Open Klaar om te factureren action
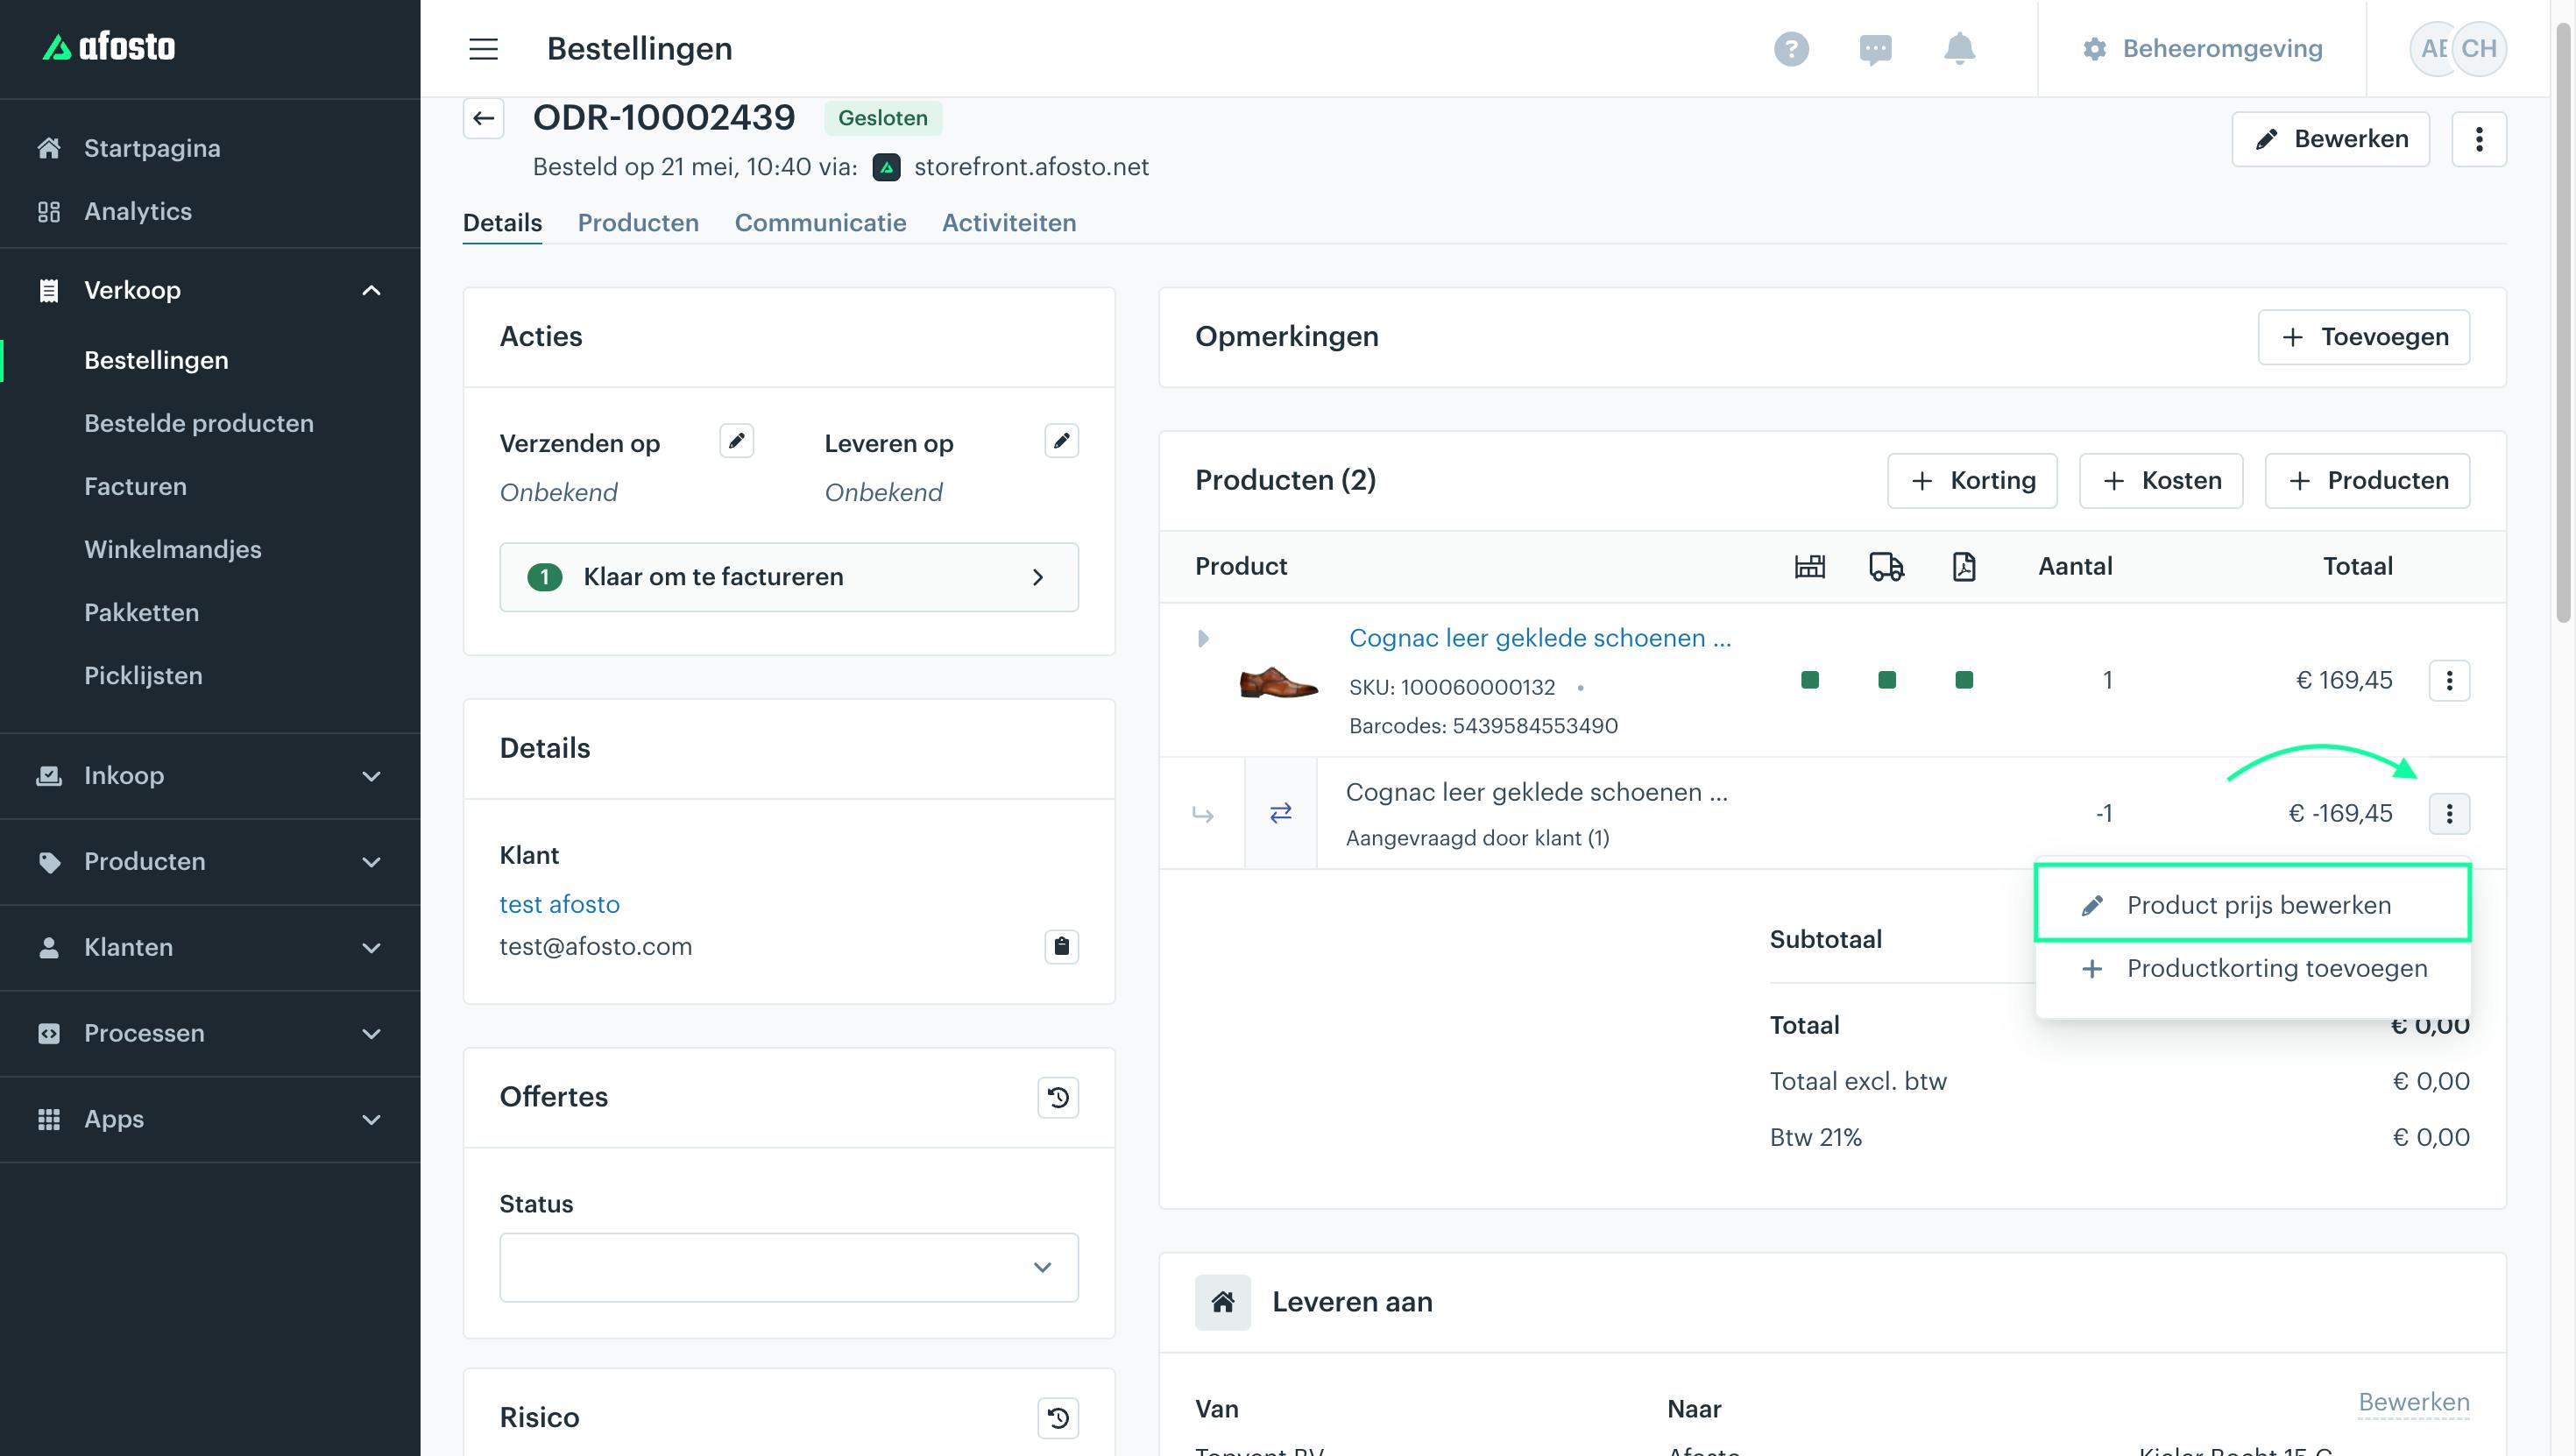Image resolution: width=2576 pixels, height=1456 pixels. click(789, 577)
